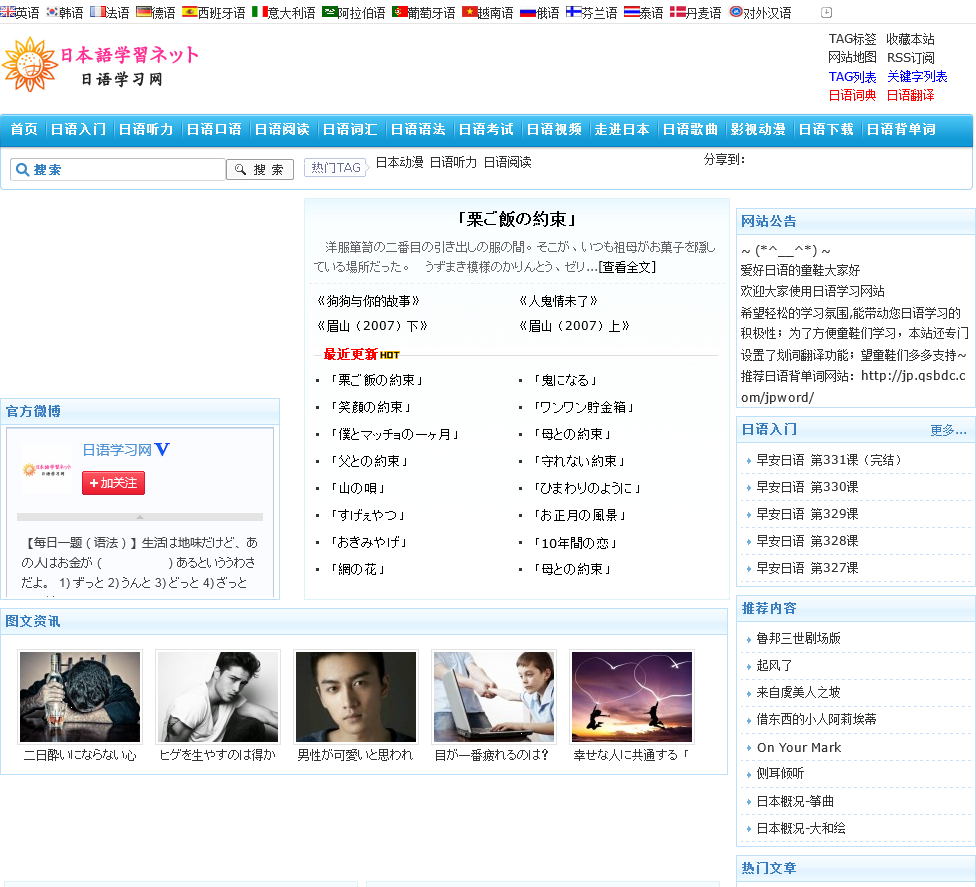Click the Korean (韩语) flag link
Screen dimensions: 976x887
point(65,12)
